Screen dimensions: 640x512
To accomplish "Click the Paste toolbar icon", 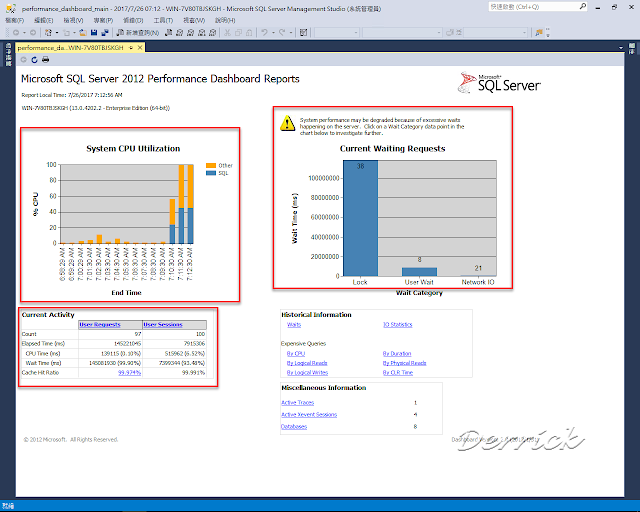I will [x=249, y=33].
